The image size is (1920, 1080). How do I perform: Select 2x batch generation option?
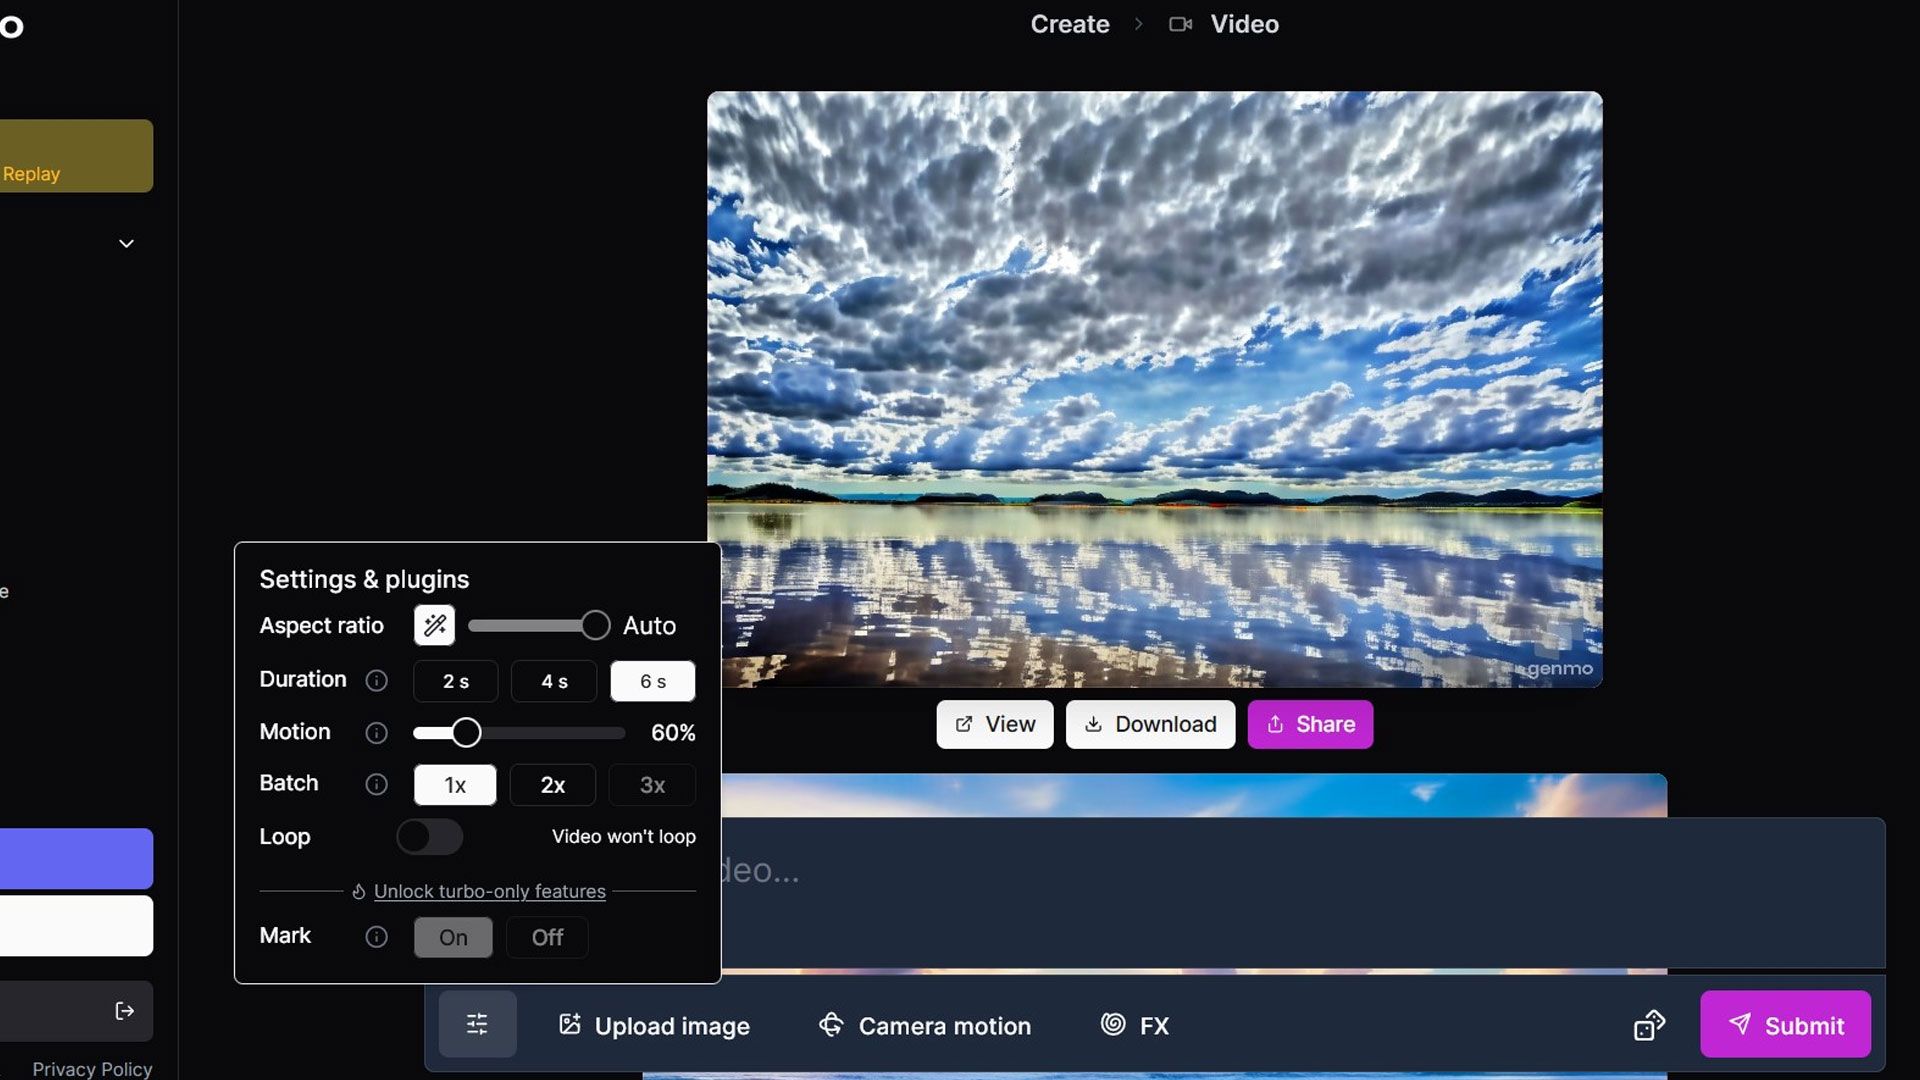pos(553,785)
